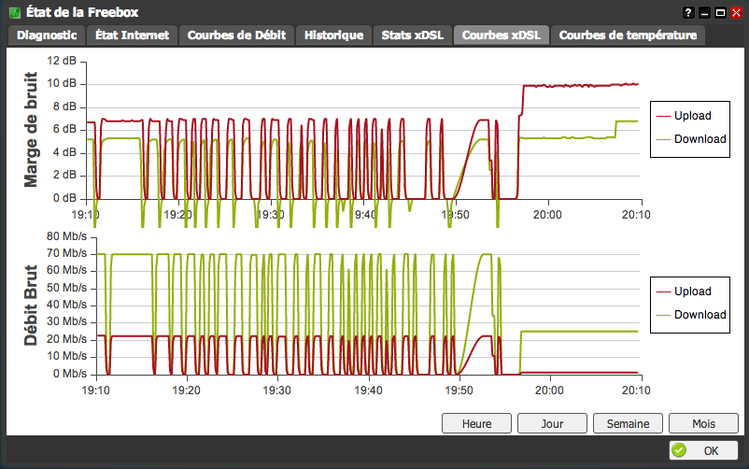749x469 pixels.
Task: Click the 20:00 label on noise chart
Action: pos(547,215)
